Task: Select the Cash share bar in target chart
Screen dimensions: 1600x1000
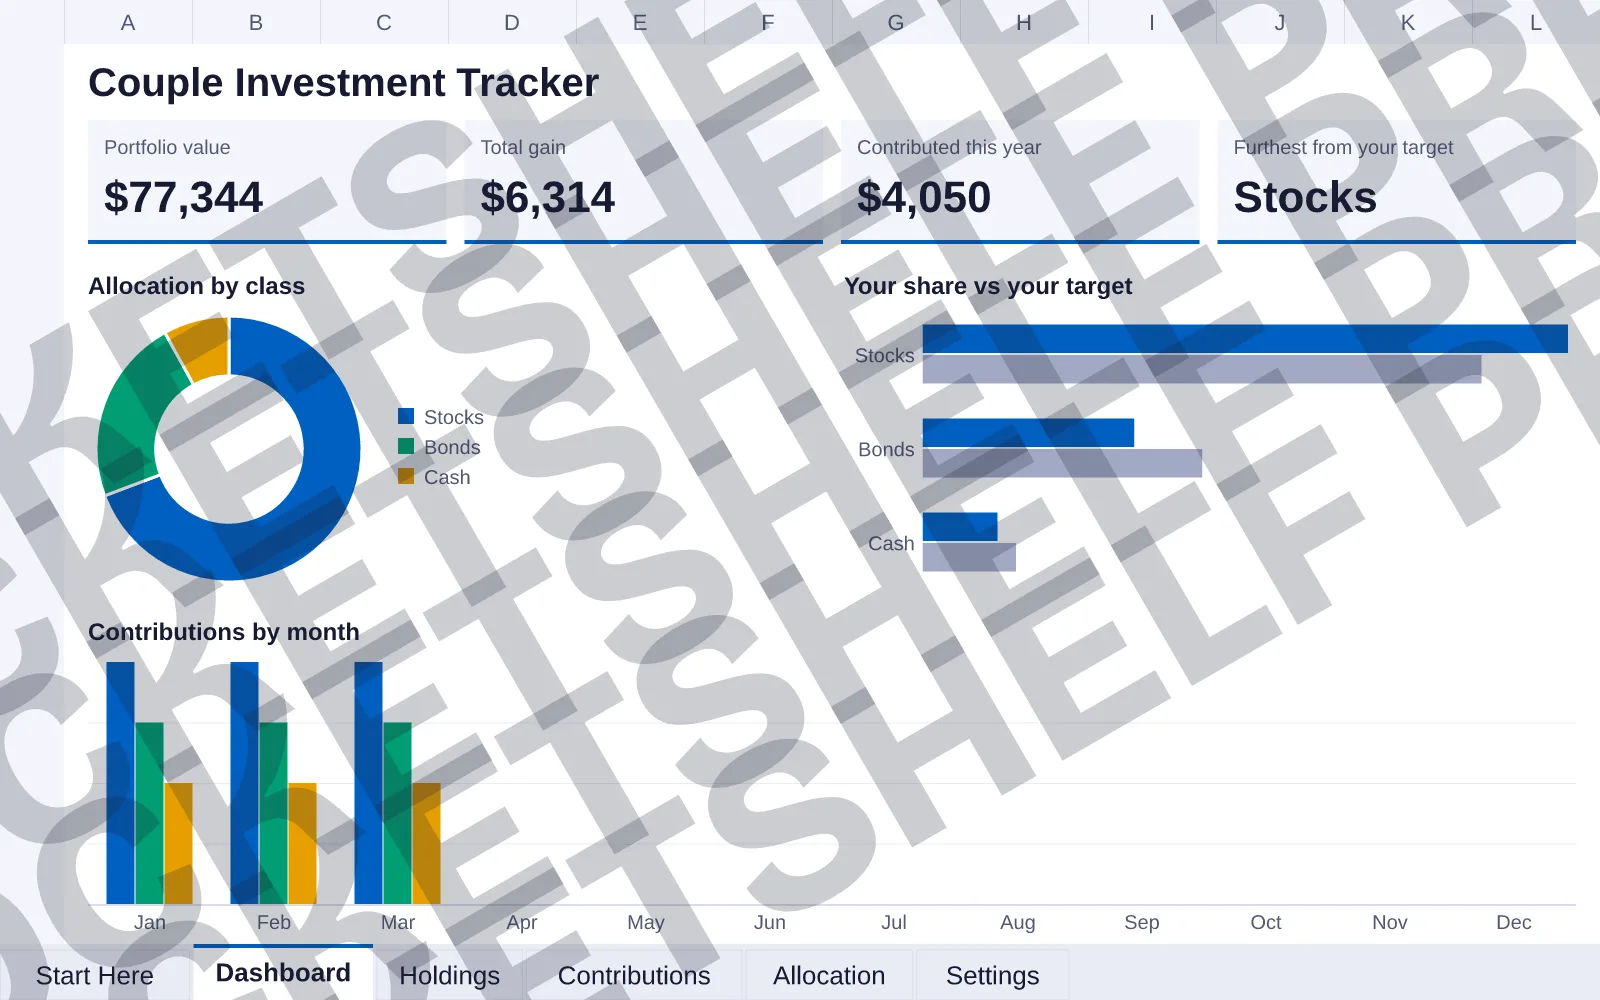Action: tap(960, 527)
